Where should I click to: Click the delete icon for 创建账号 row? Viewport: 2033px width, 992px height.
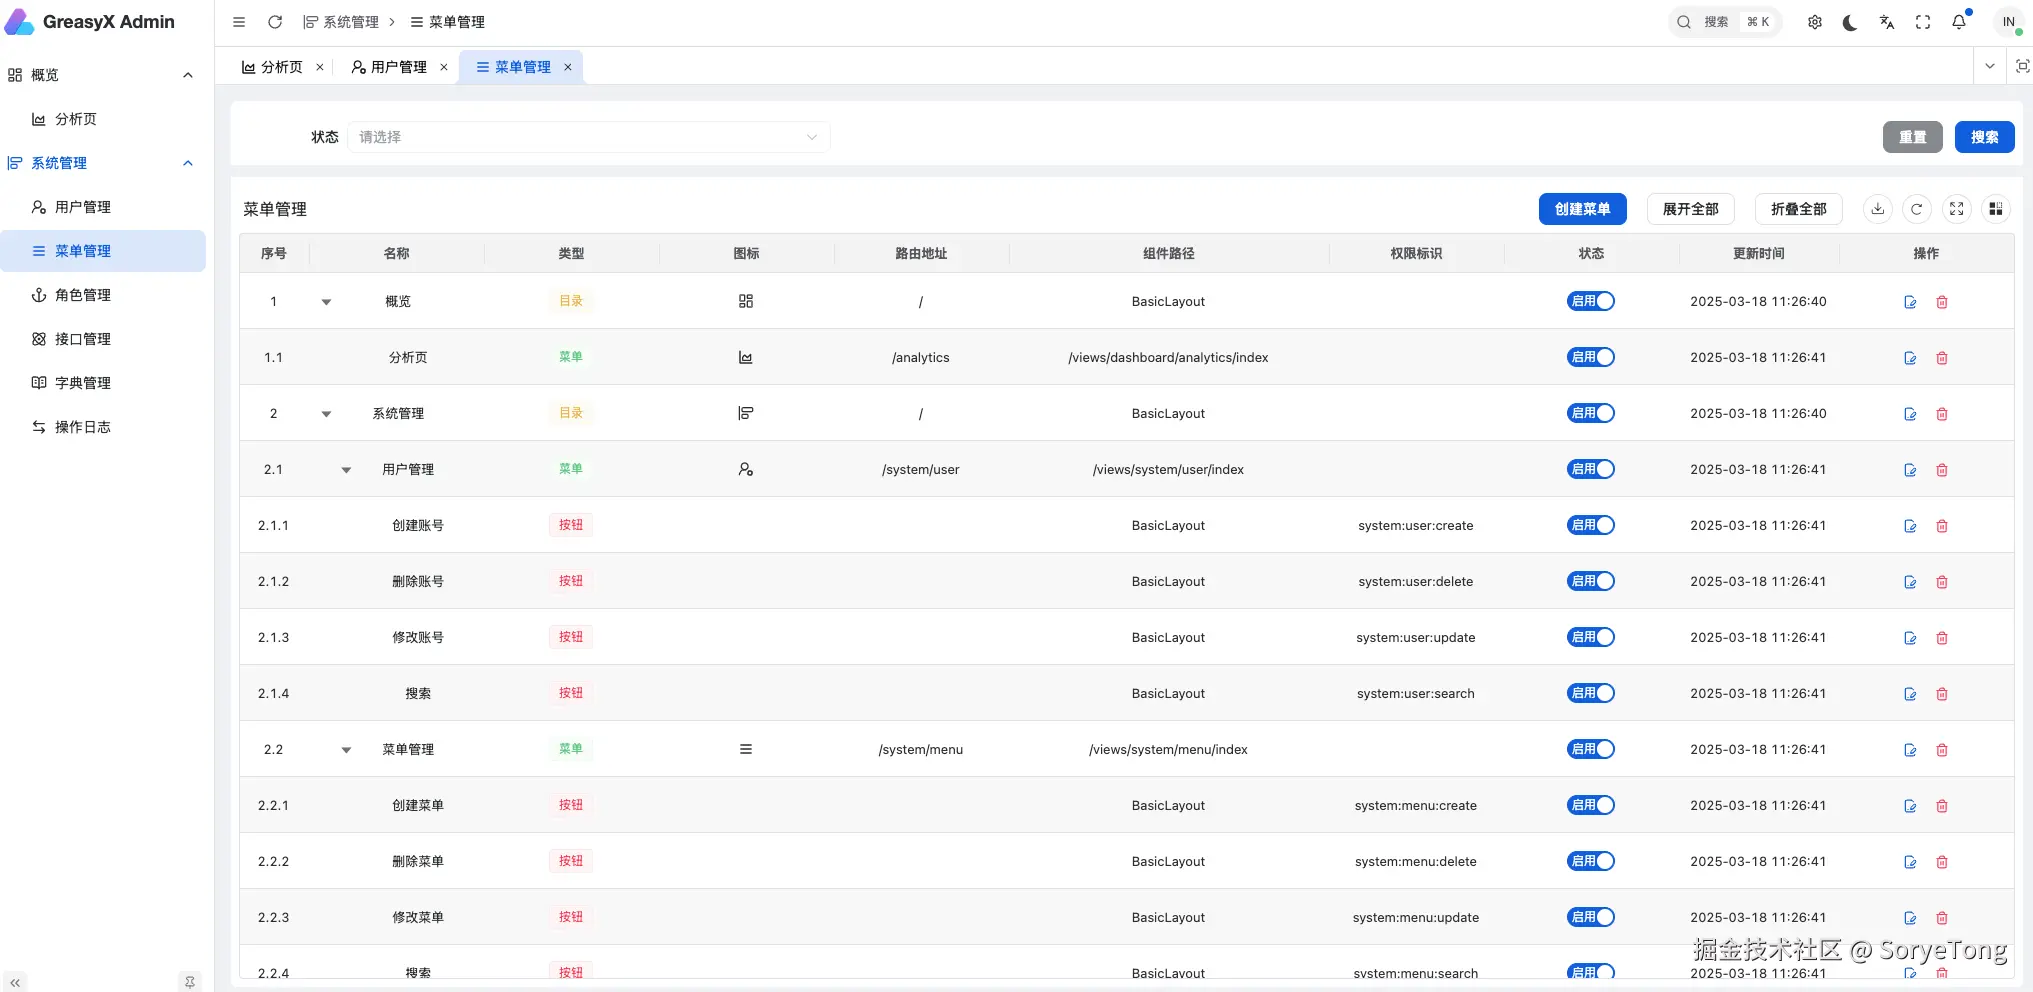coord(1942,526)
